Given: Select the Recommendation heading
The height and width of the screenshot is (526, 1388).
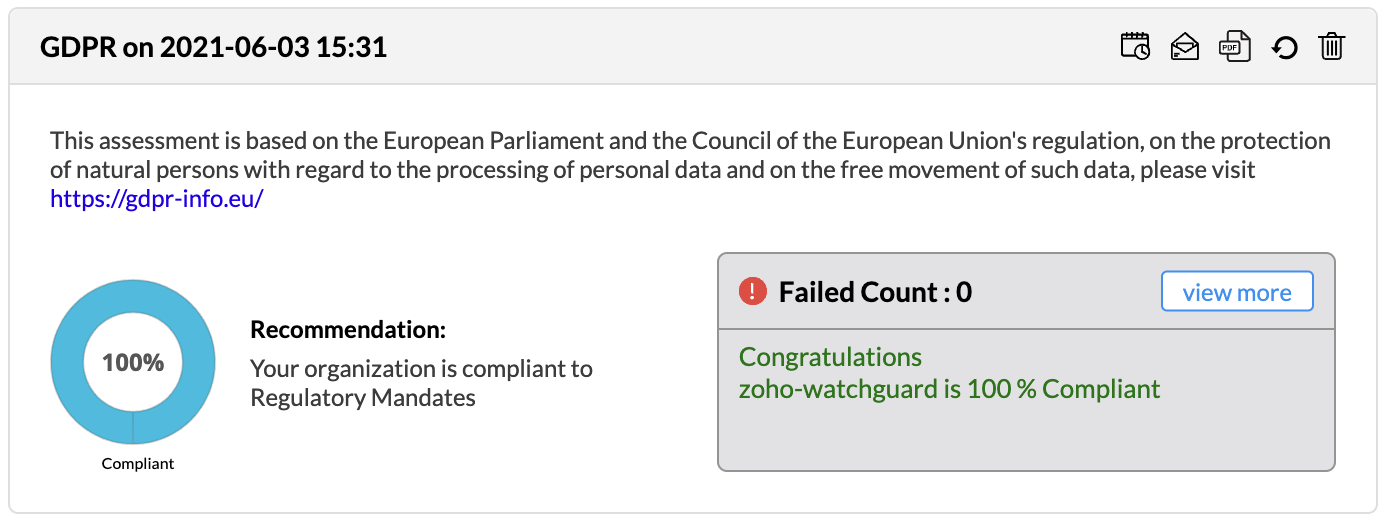Looking at the screenshot, I should pyautogui.click(x=348, y=330).
